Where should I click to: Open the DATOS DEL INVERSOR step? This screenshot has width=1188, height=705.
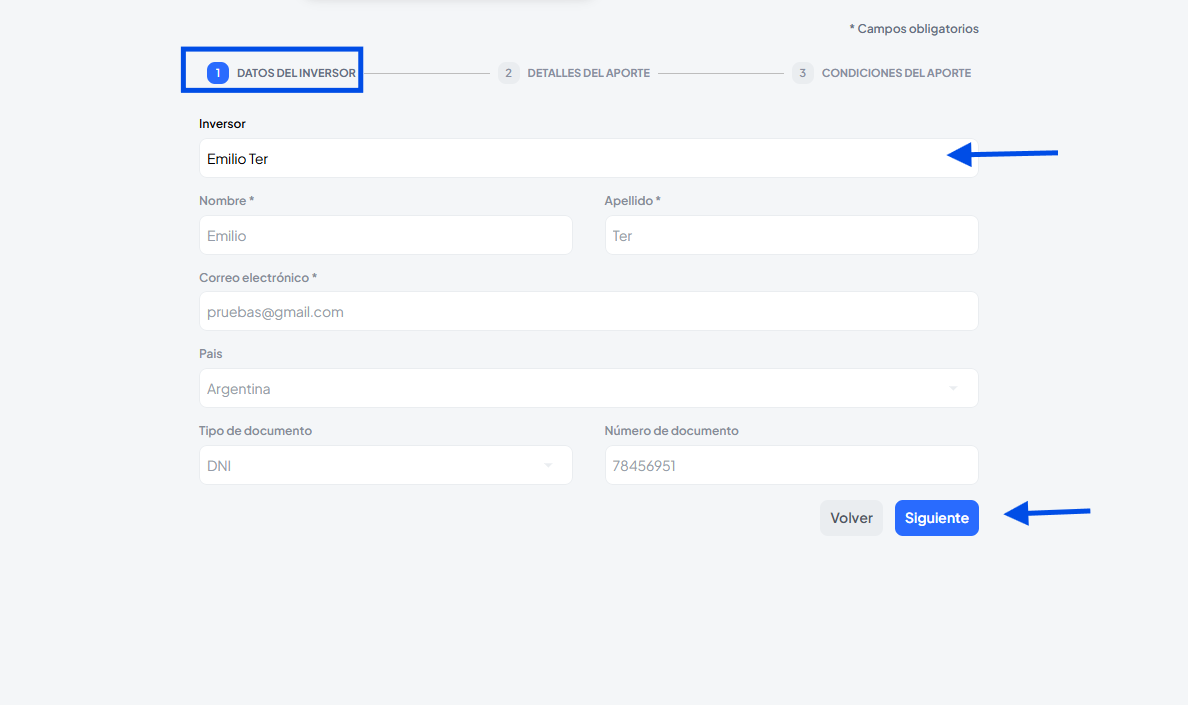point(296,73)
